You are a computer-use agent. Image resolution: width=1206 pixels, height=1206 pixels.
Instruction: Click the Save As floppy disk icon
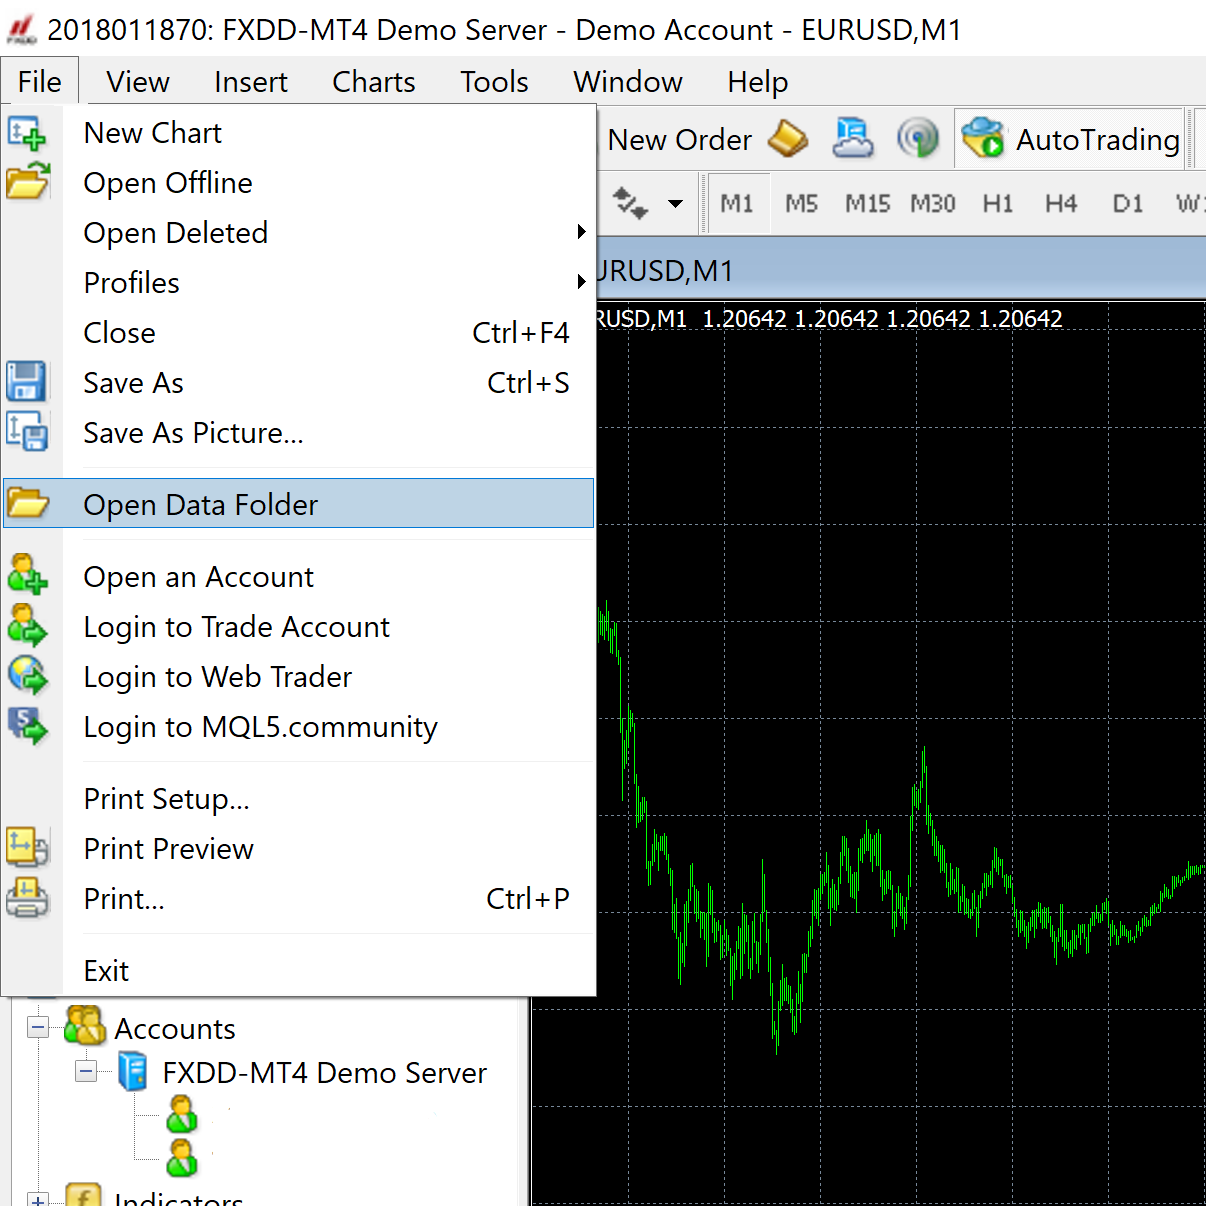(27, 382)
